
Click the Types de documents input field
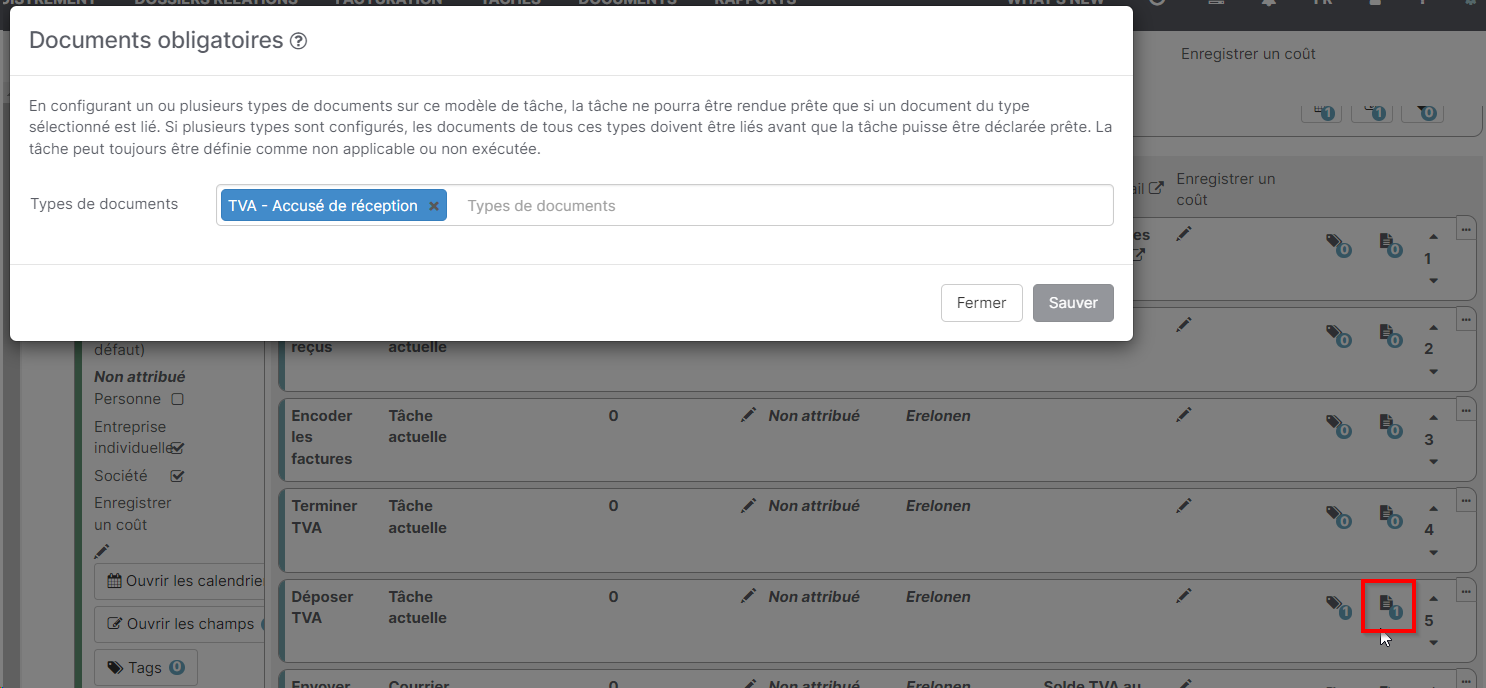[700, 205]
